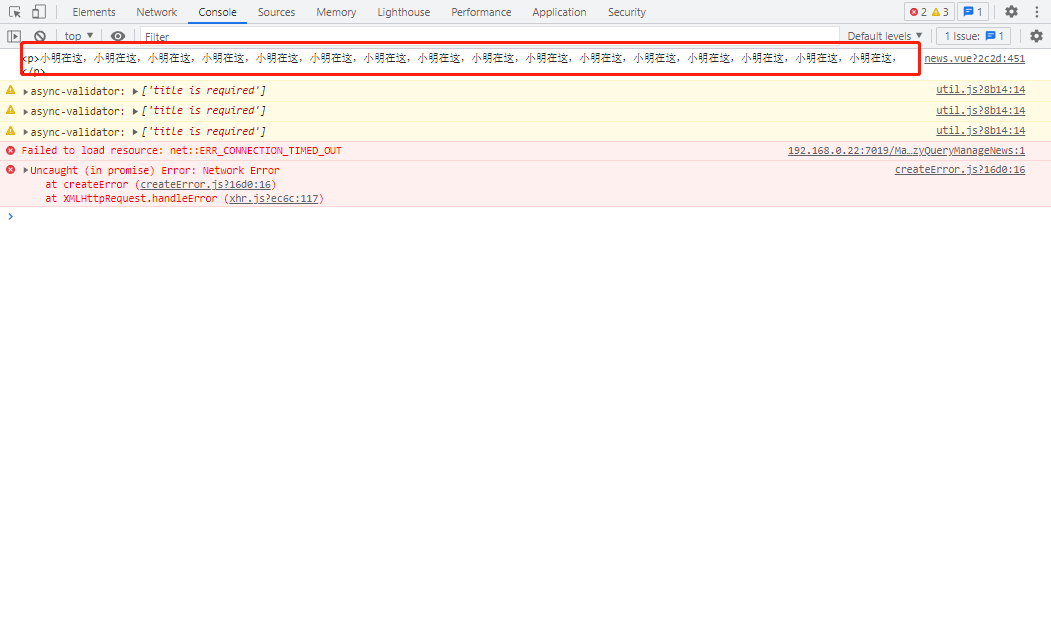Open the Application tab
This screenshot has width=1051, height=625.
(559, 12)
